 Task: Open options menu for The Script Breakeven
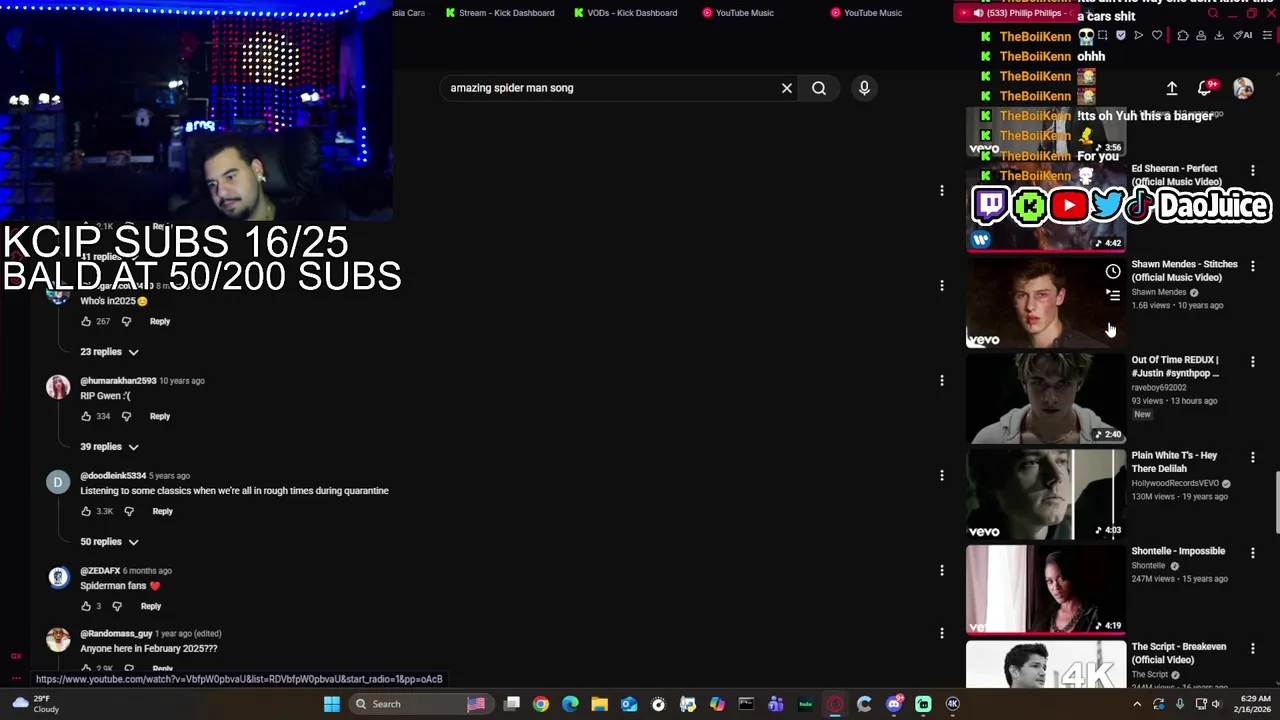tap(1253, 648)
